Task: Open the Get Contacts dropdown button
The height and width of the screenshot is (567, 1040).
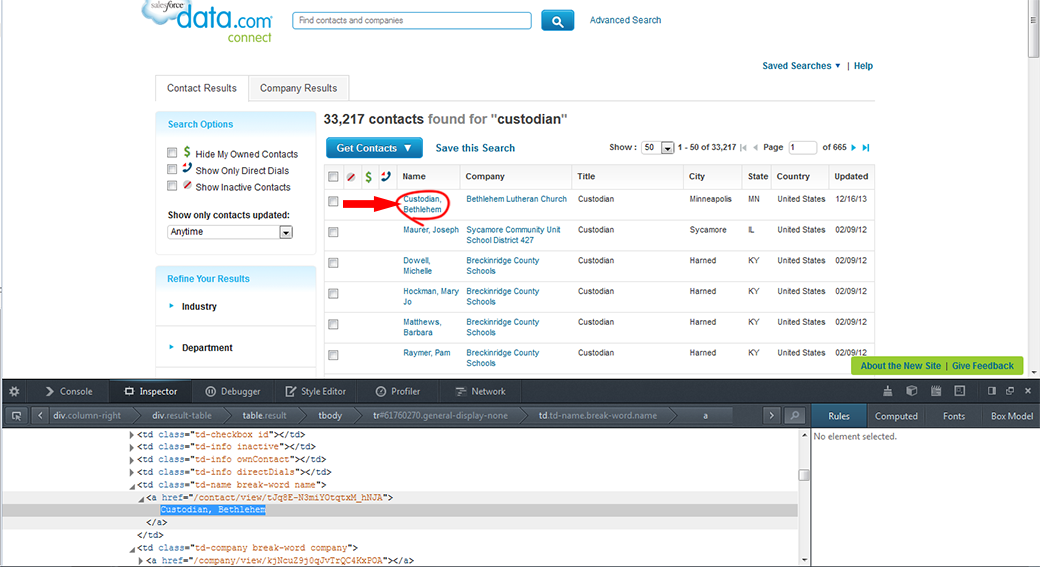Action: click(374, 148)
